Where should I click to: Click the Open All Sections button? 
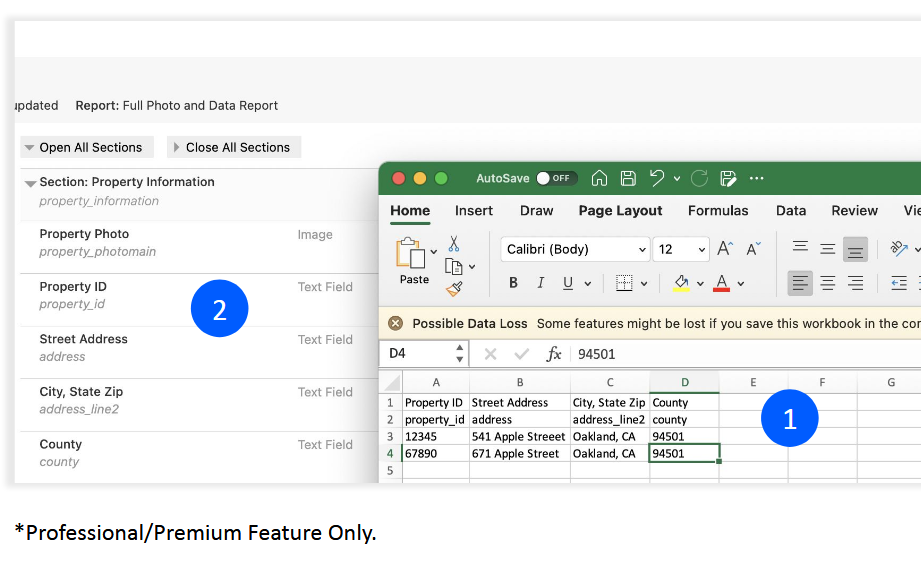click(x=87, y=147)
